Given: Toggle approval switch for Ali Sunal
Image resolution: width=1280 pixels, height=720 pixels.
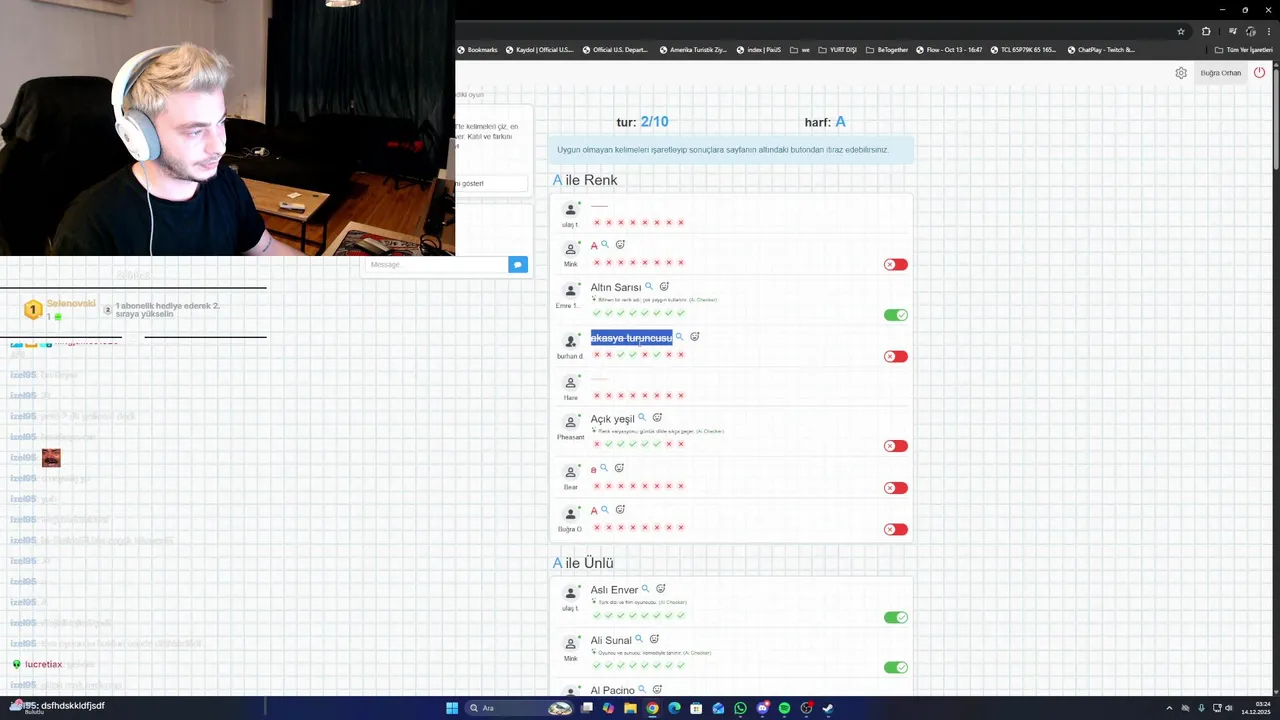Looking at the screenshot, I should click(x=896, y=667).
